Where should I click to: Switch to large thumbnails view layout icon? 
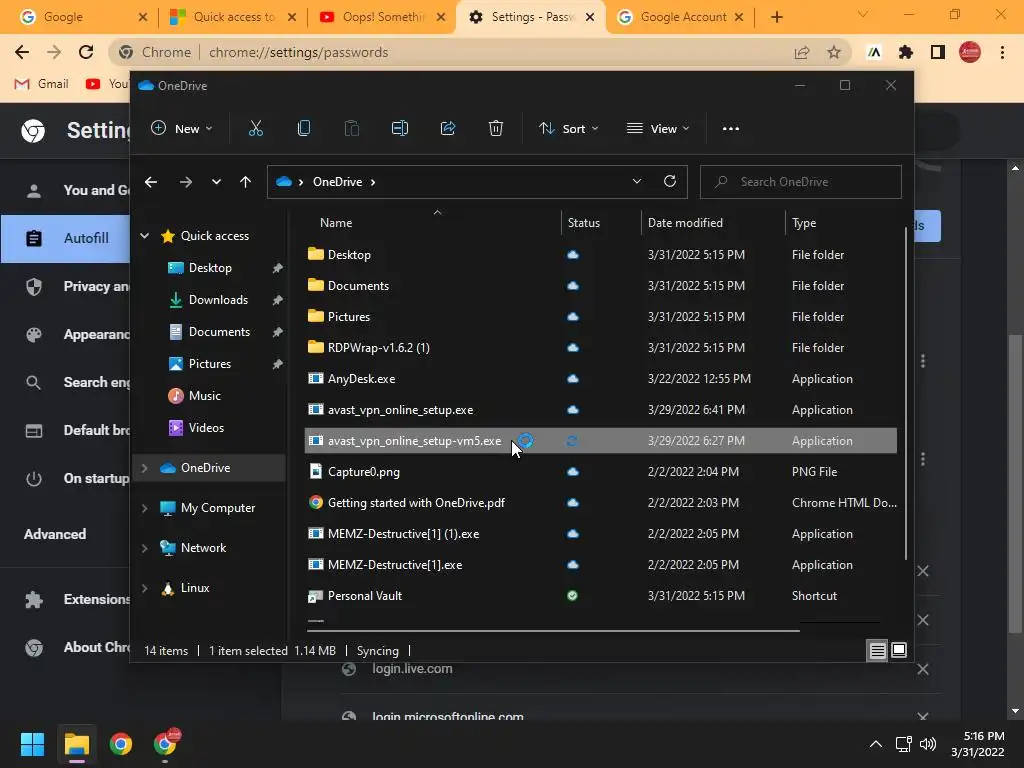click(899, 650)
